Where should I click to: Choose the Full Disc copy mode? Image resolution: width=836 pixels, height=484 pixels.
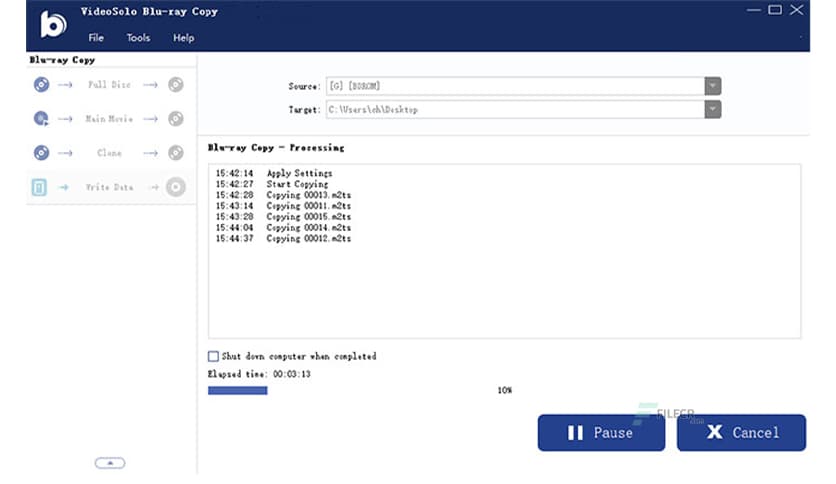point(109,85)
